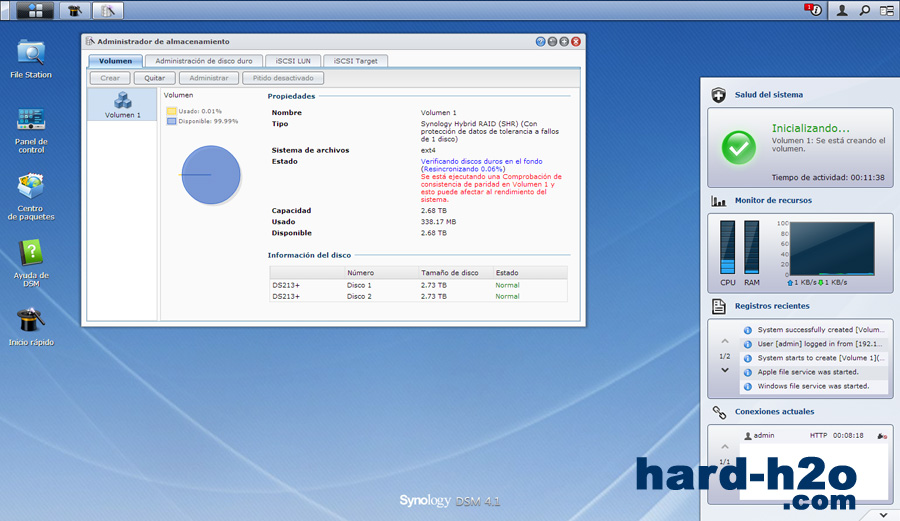Click the info icon beside 'Apple file service was started'
The image size is (900, 521).
tap(747, 372)
